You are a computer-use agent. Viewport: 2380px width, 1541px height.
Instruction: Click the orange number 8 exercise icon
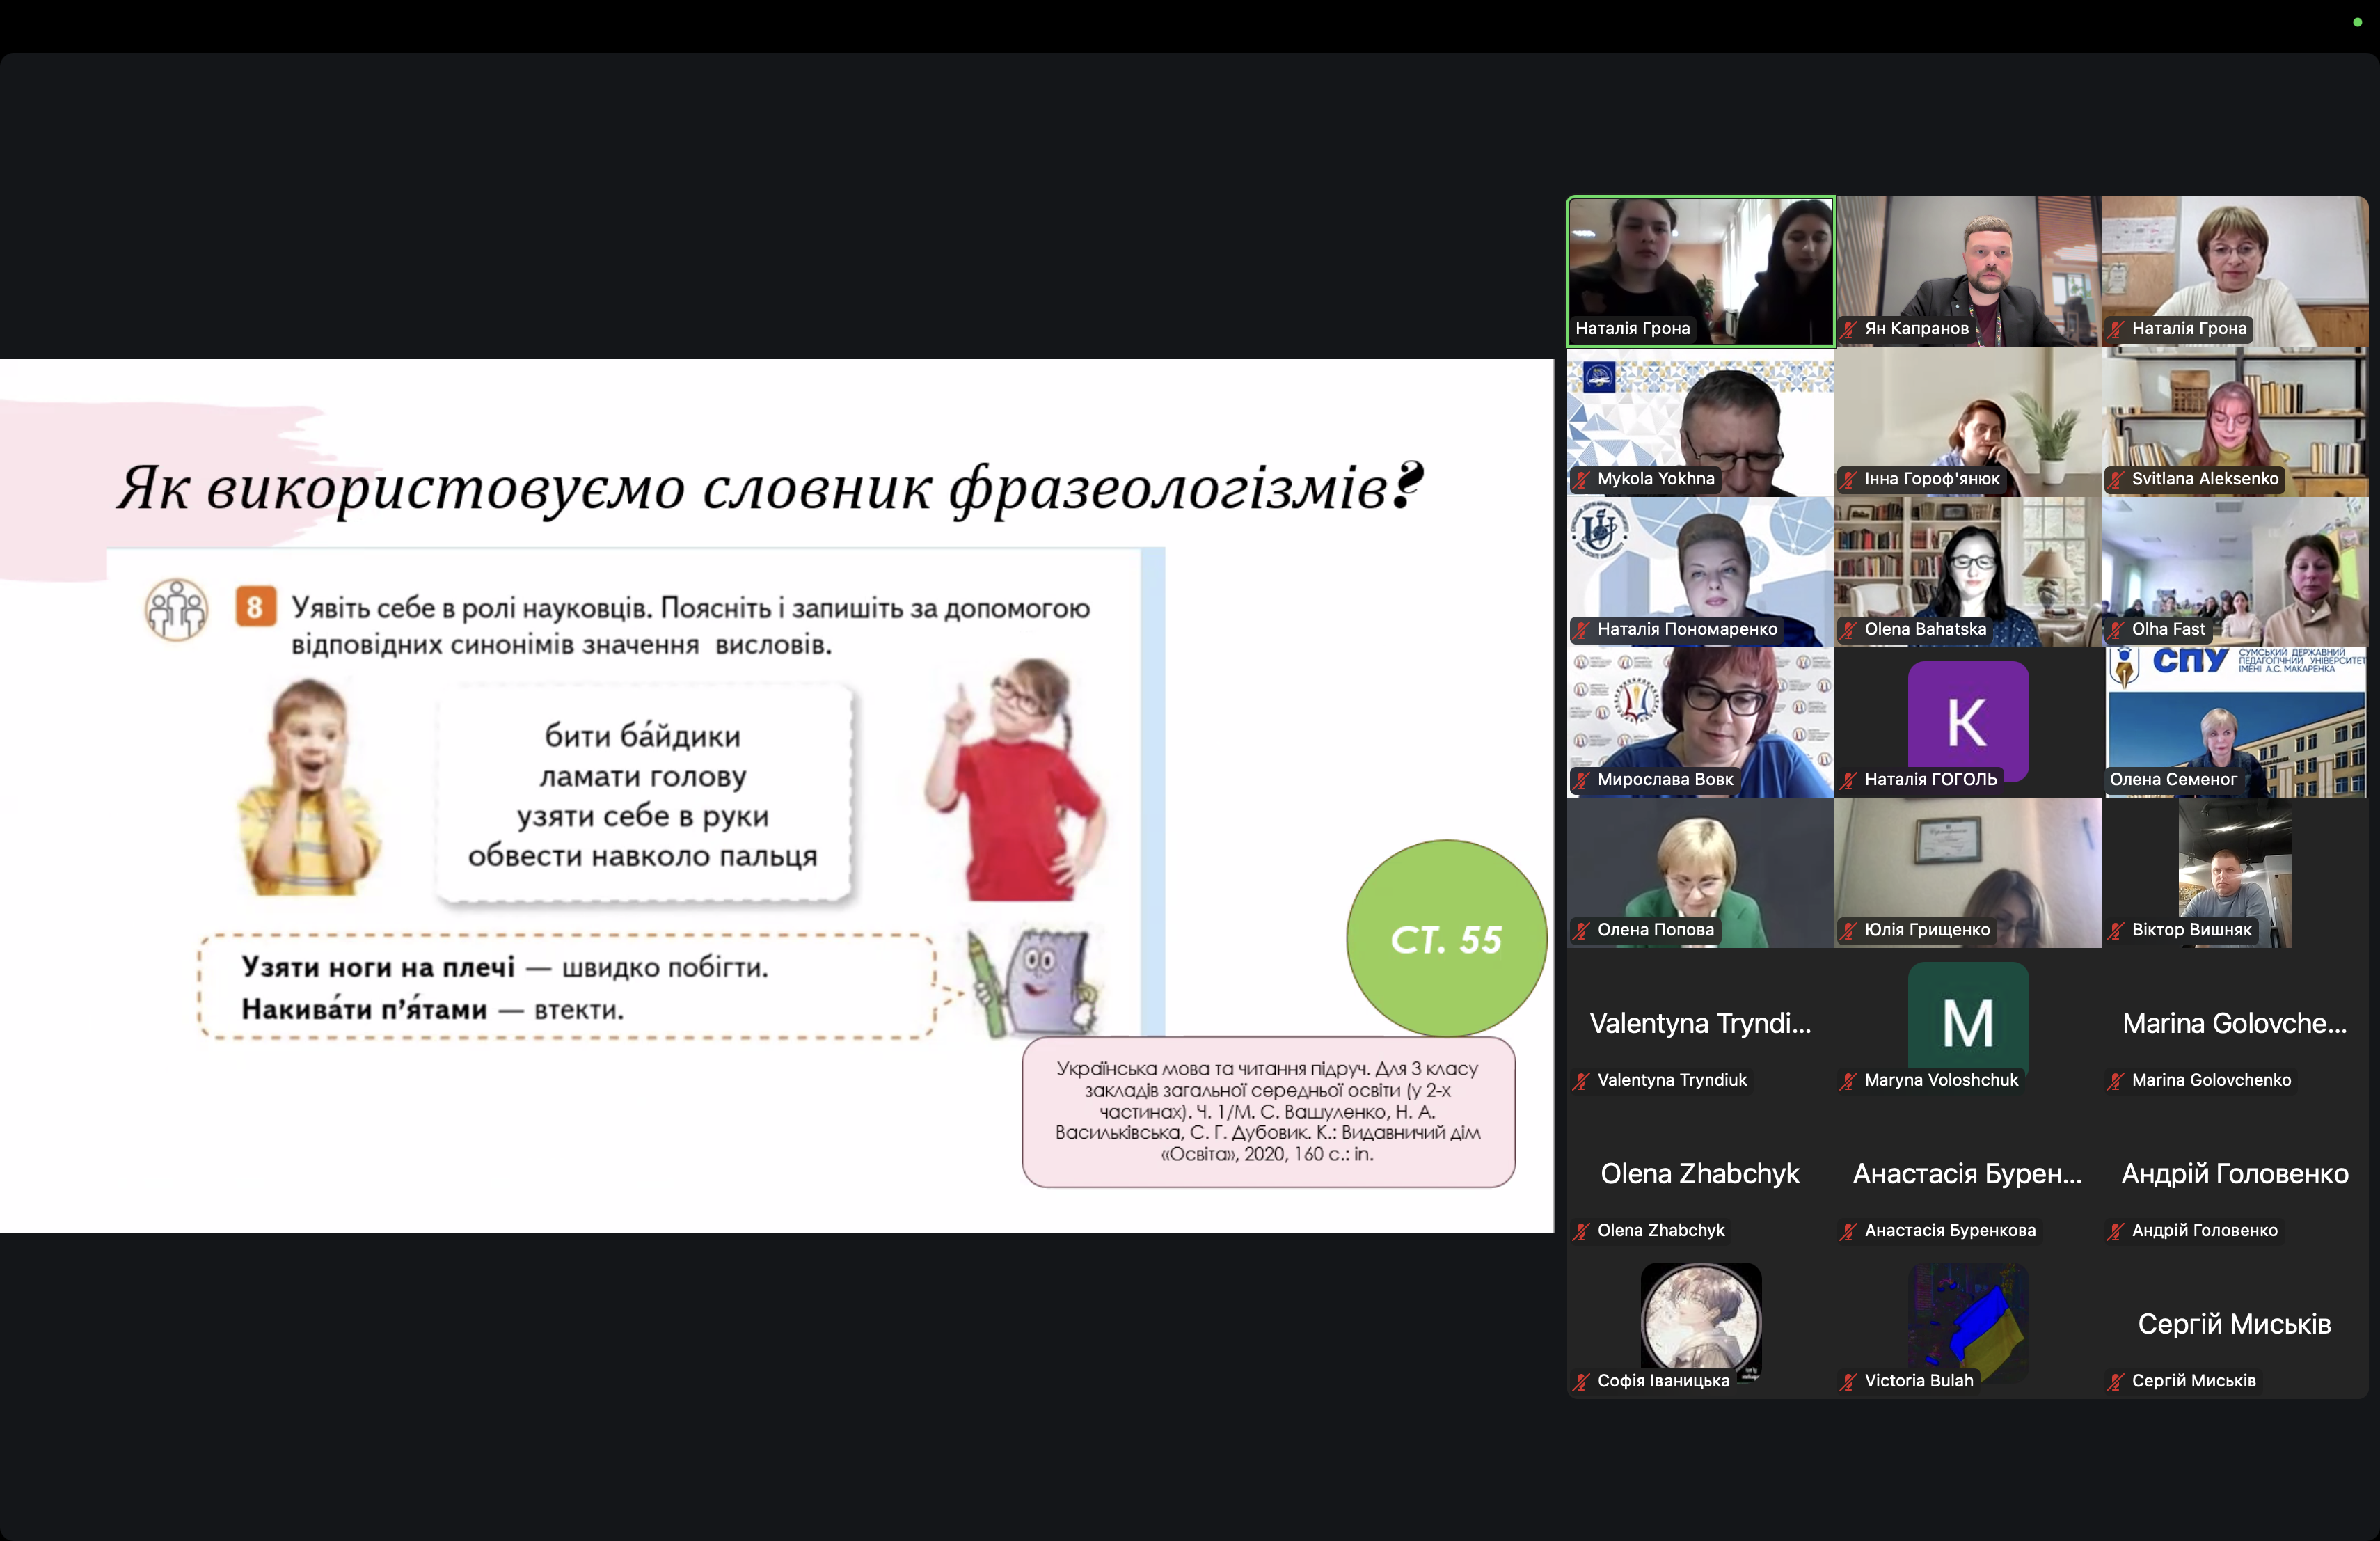(x=255, y=607)
